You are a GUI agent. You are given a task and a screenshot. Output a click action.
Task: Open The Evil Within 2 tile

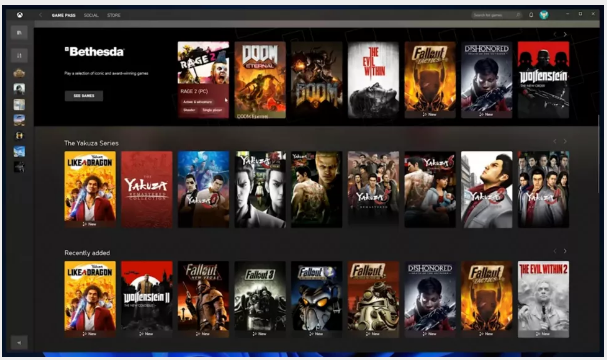pyautogui.click(x=544, y=299)
